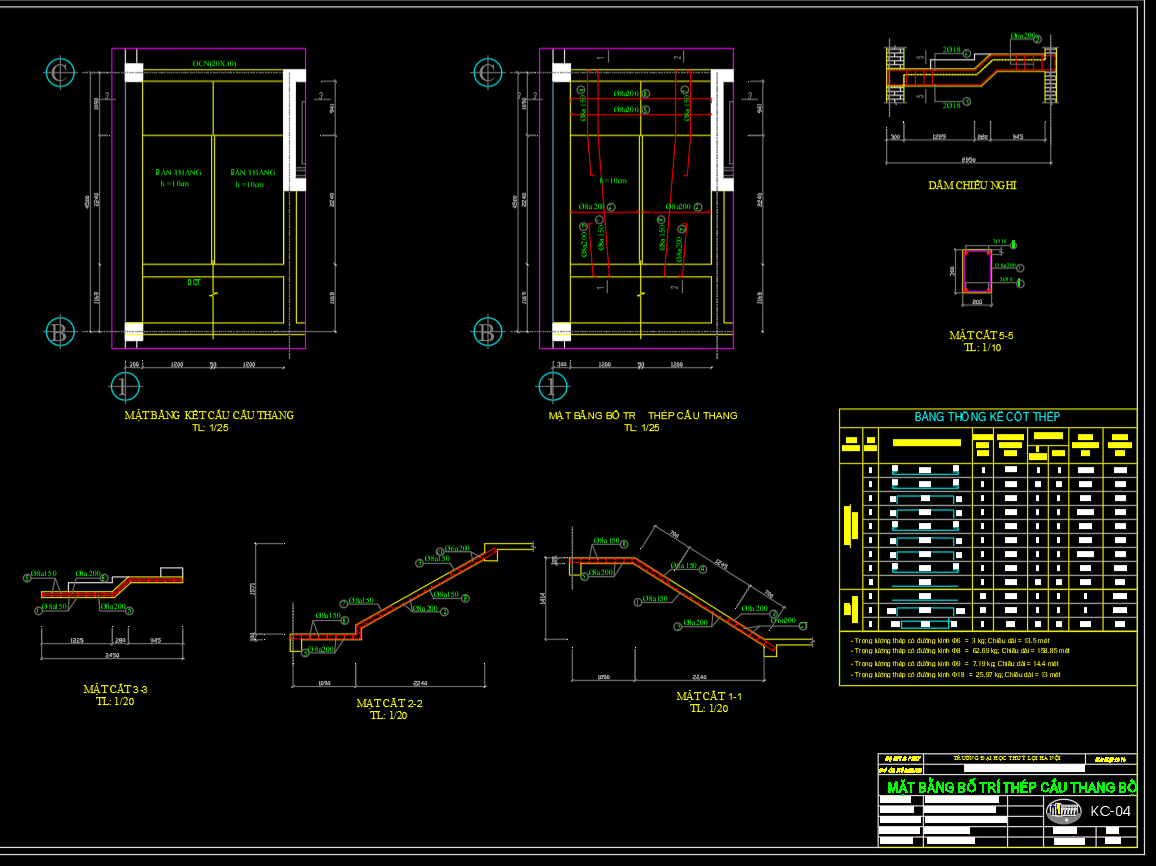Select axis bubble C beside the rebar plan

(488, 73)
